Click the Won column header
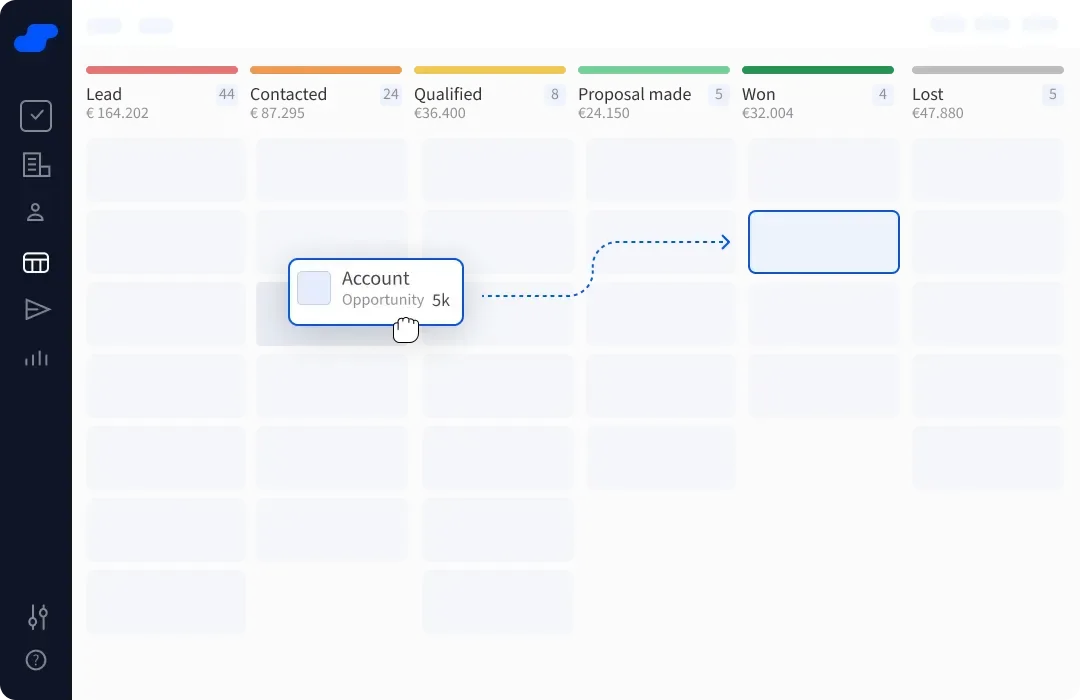Screen dimensions: 1080x700 pos(759,94)
